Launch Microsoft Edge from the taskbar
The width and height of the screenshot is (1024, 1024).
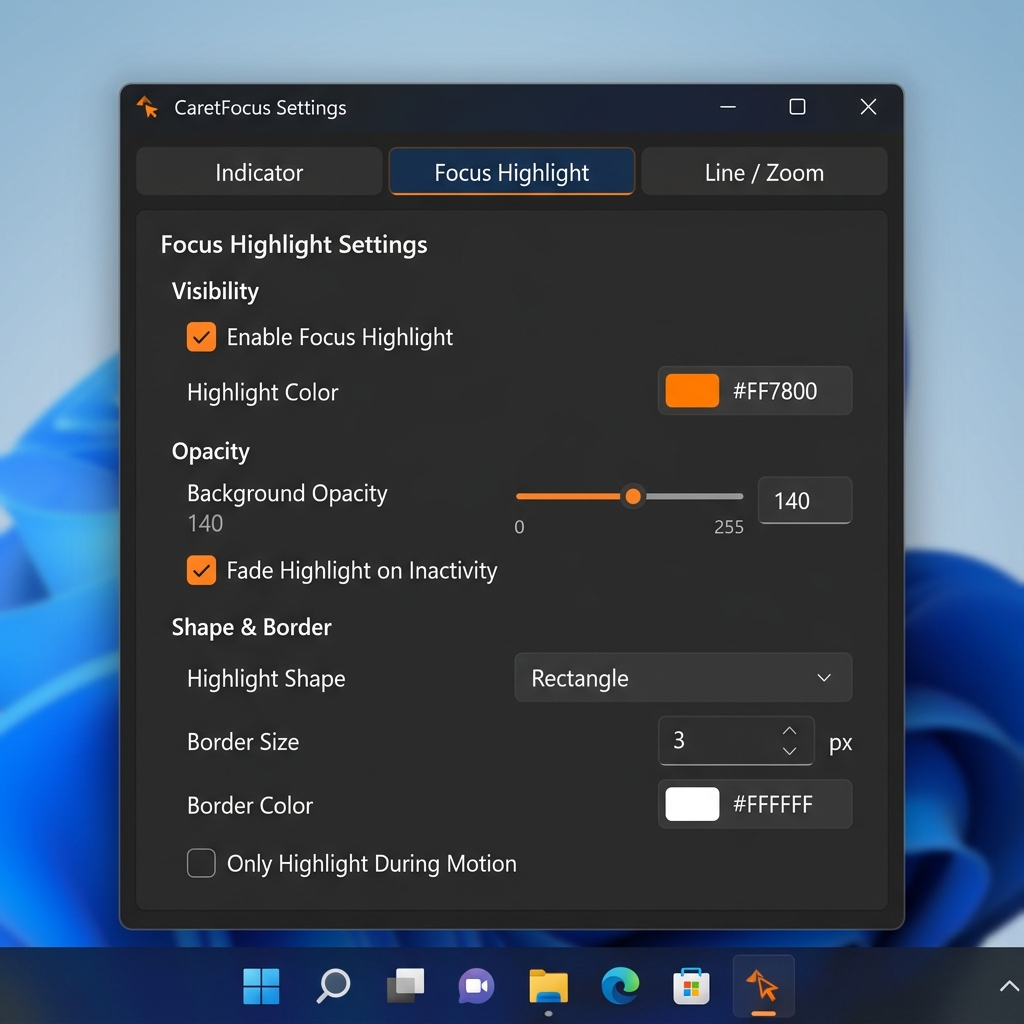click(620, 985)
